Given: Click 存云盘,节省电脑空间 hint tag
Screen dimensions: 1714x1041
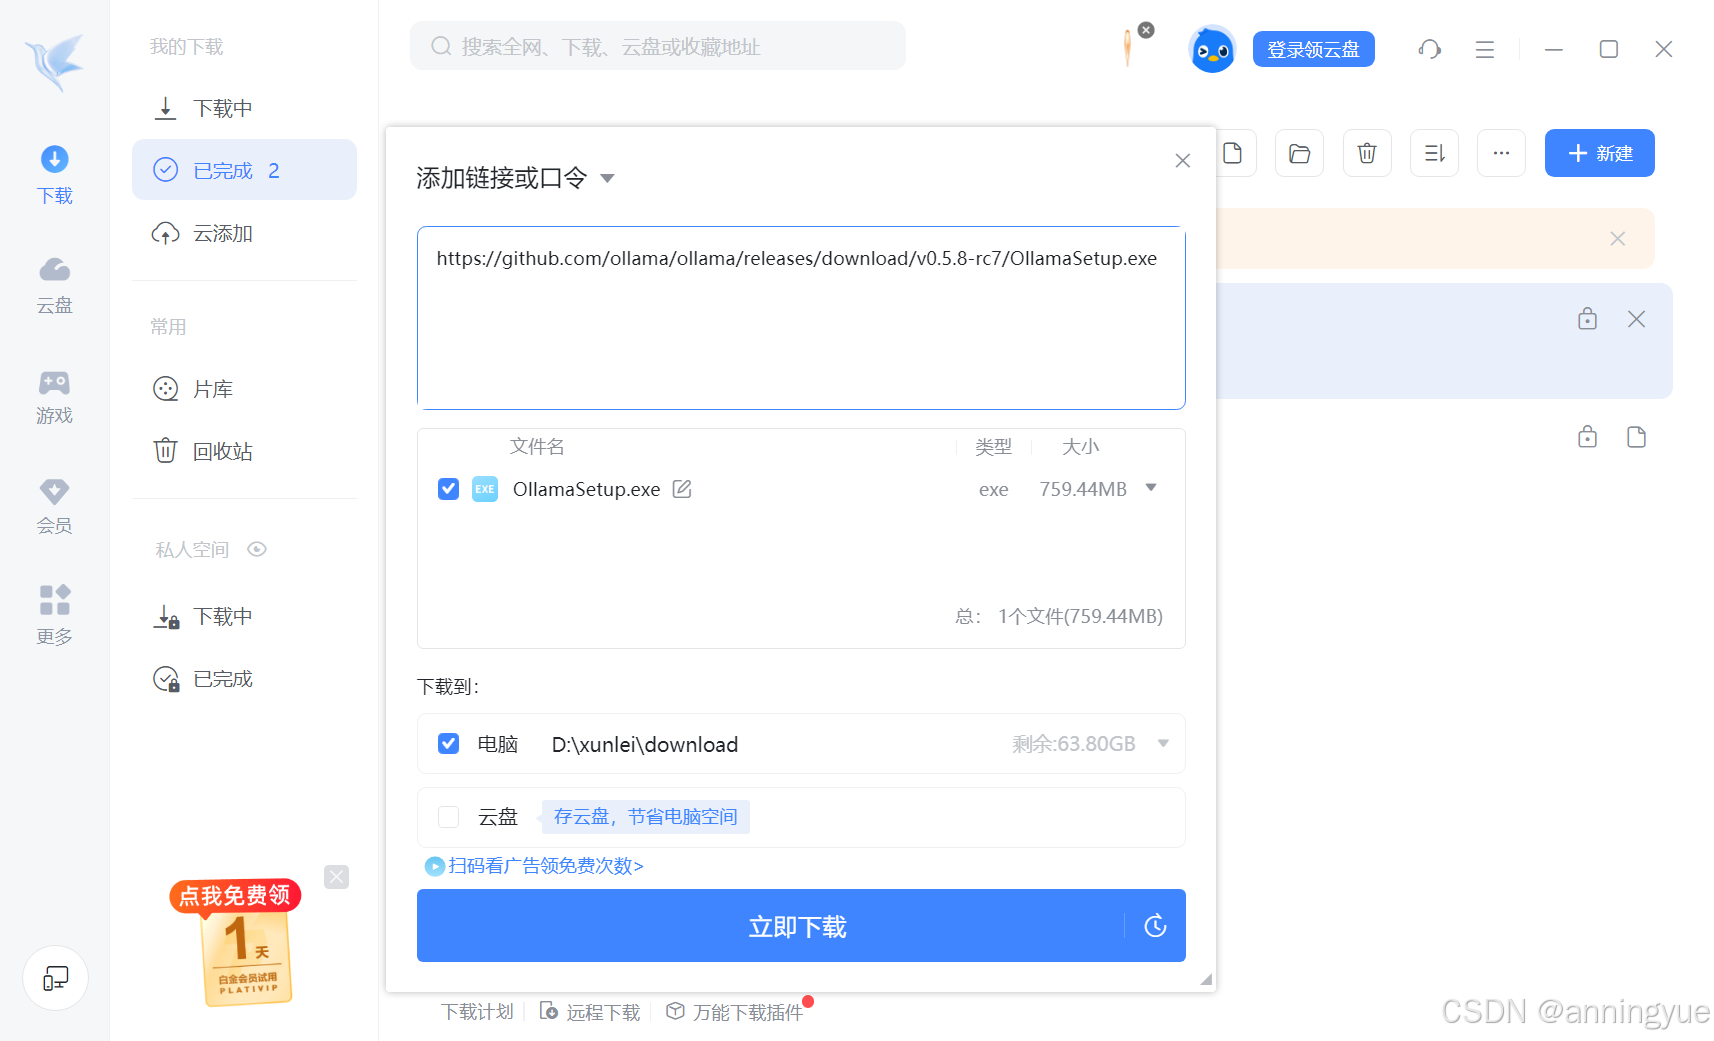Looking at the screenshot, I should tap(646, 817).
